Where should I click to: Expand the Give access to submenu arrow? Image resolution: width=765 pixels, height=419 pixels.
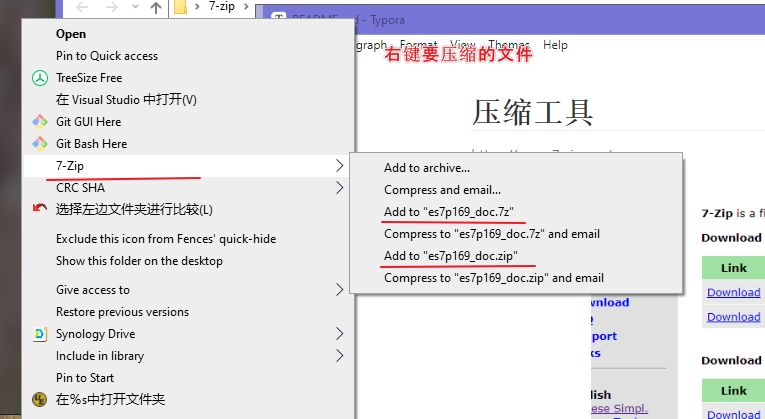pyautogui.click(x=340, y=290)
